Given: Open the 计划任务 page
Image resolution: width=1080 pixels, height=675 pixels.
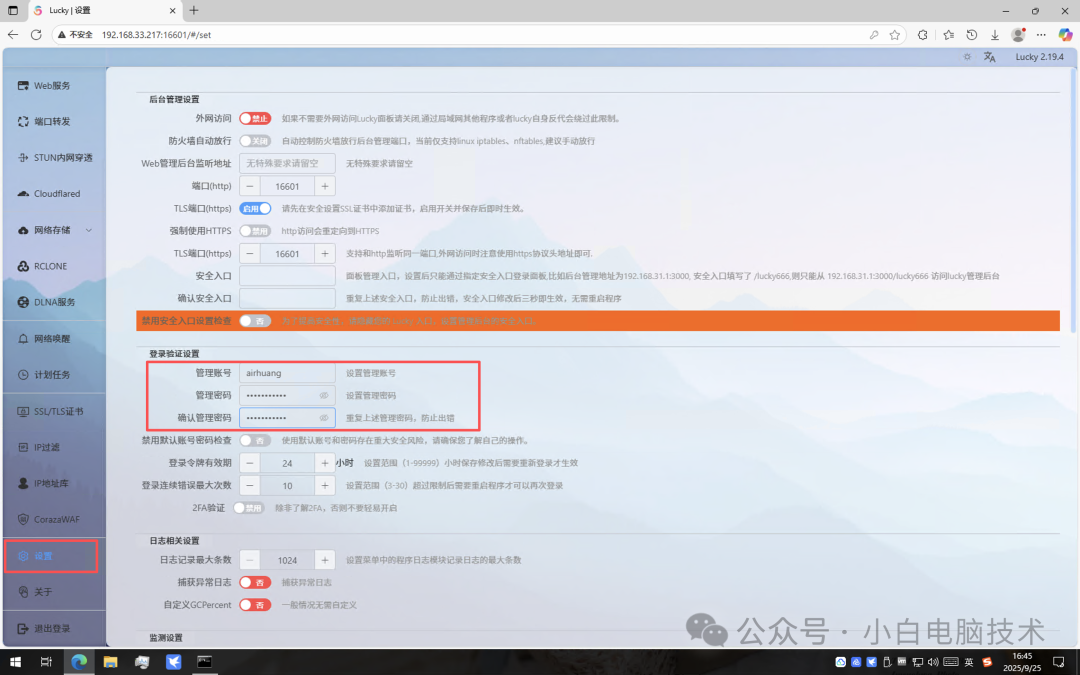Looking at the screenshot, I should (46, 374).
